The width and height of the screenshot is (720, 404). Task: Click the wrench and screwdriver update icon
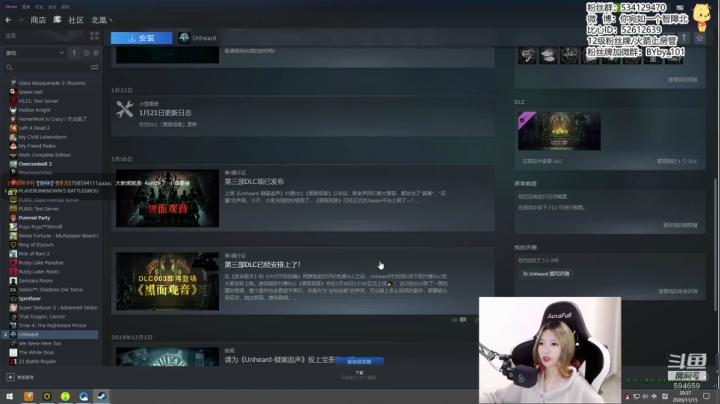coord(124,109)
